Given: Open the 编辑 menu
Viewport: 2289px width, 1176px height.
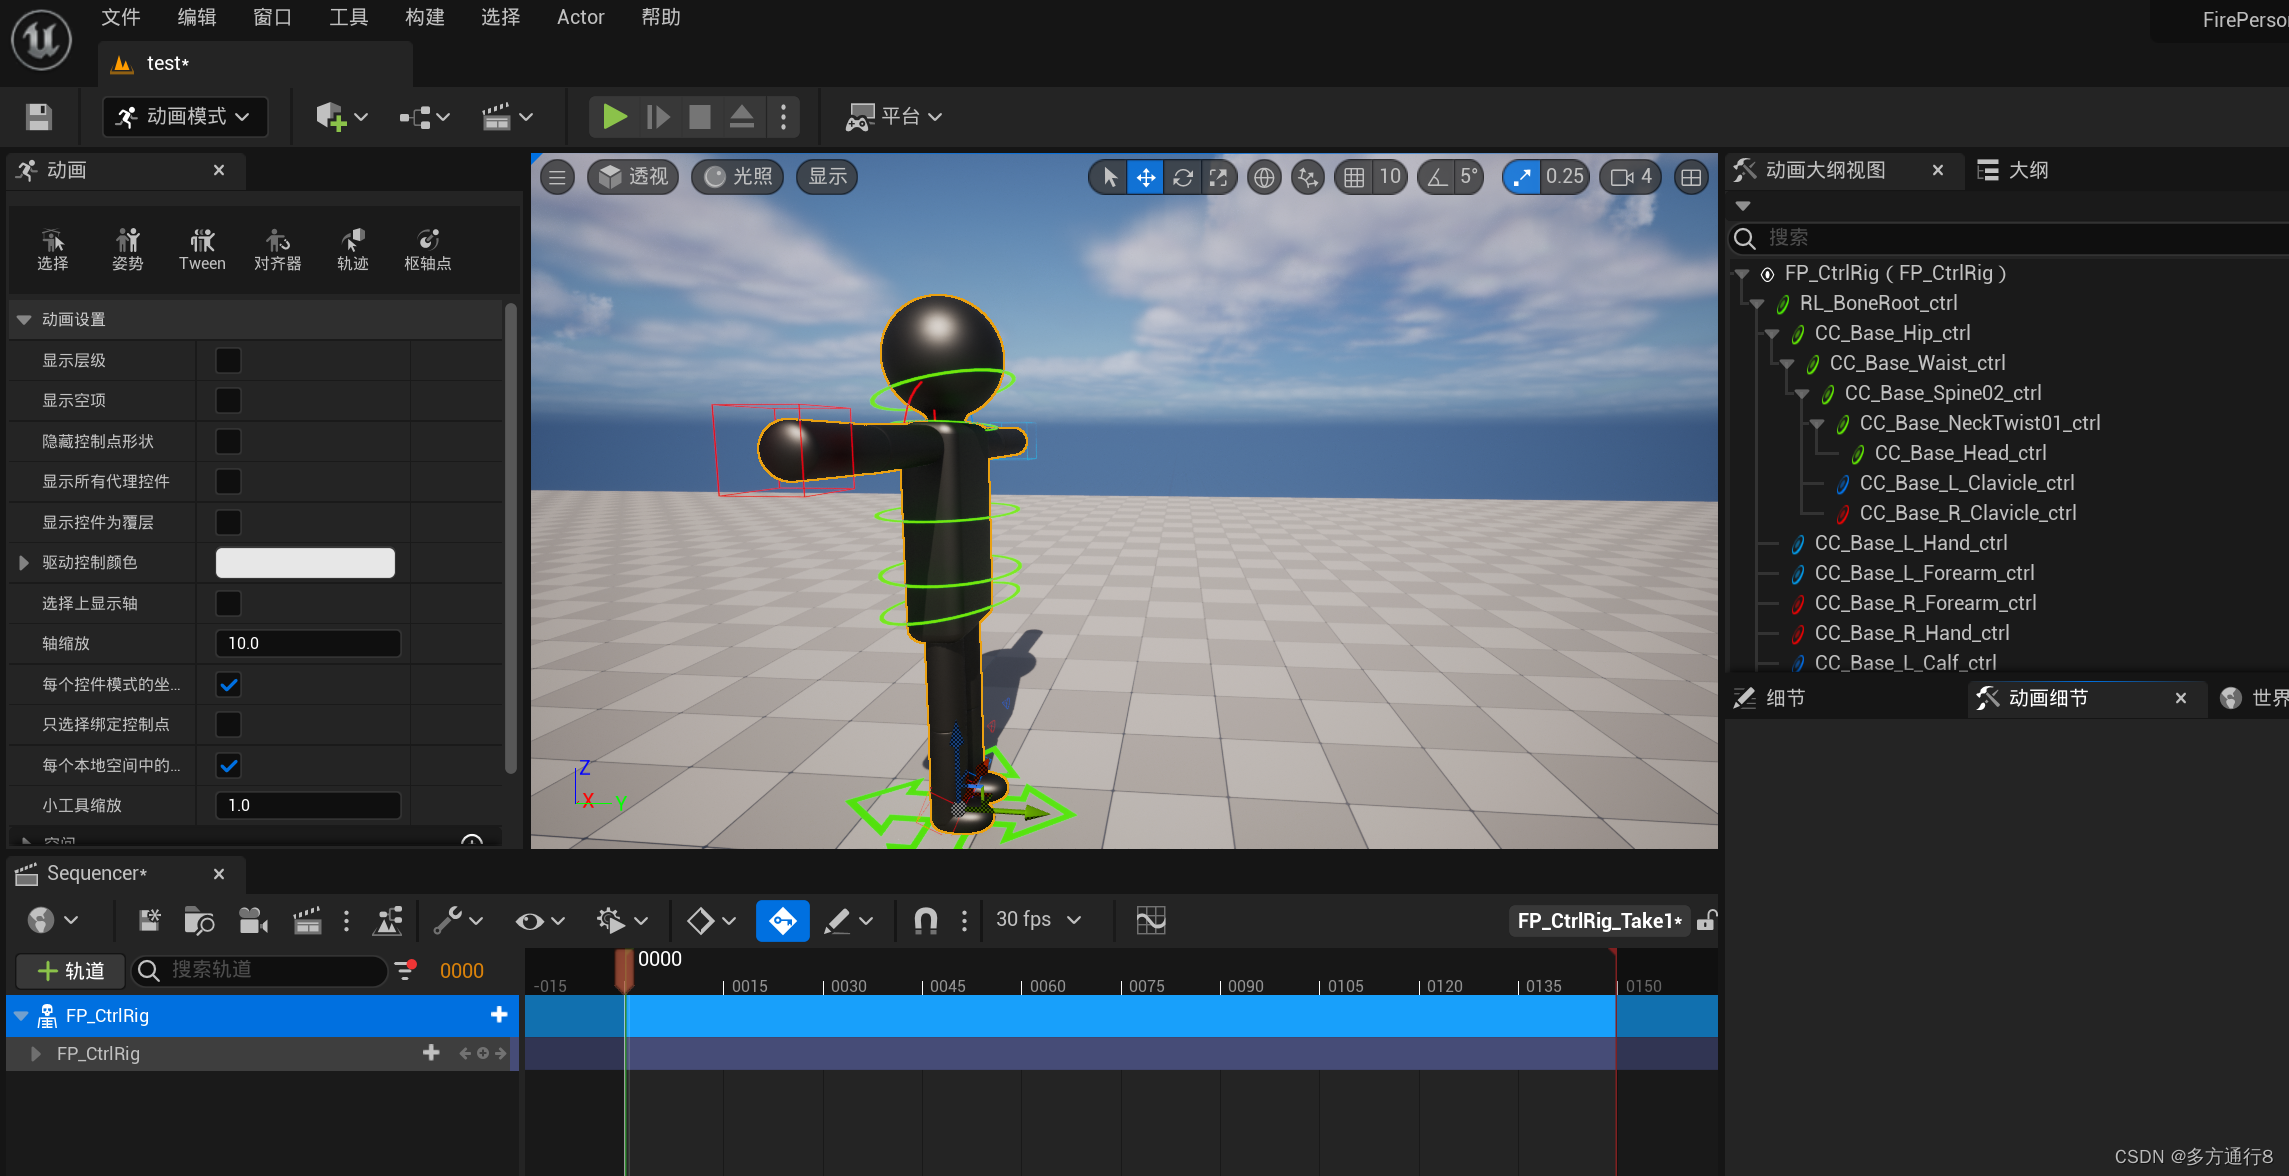Looking at the screenshot, I should point(197,17).
